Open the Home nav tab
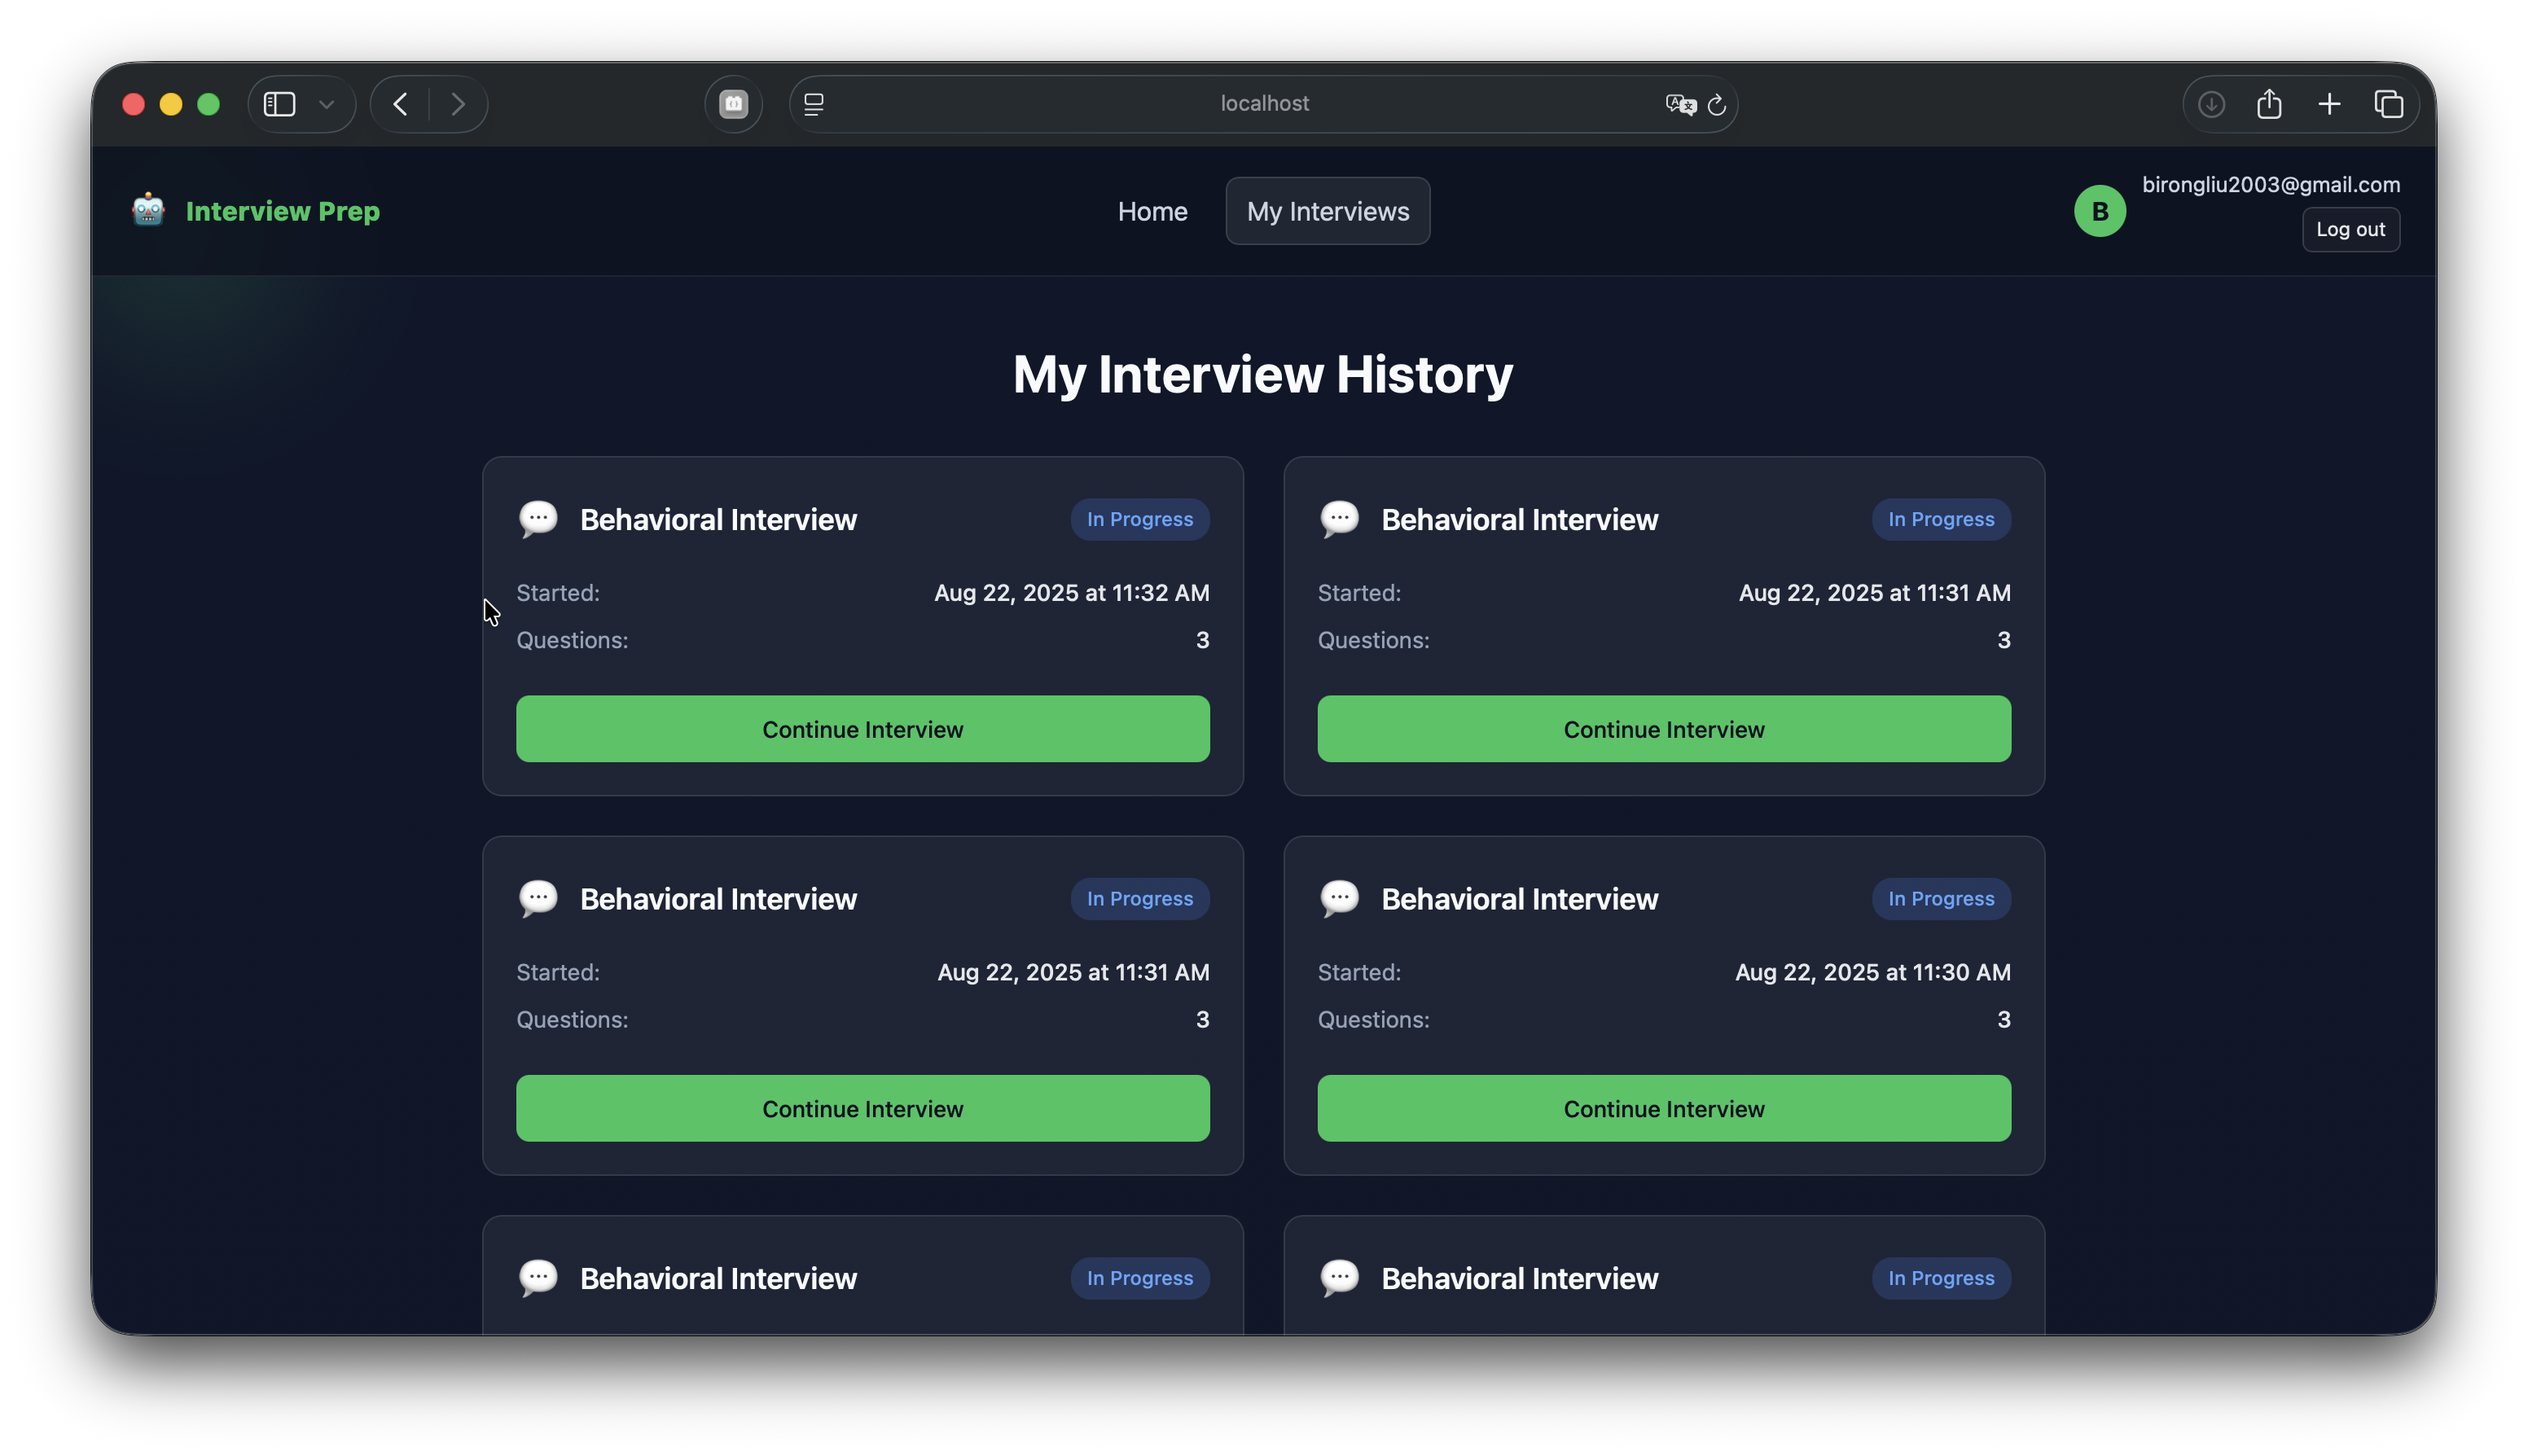The width and height of the screenshot is (2528, 1456). point(1152,211)
